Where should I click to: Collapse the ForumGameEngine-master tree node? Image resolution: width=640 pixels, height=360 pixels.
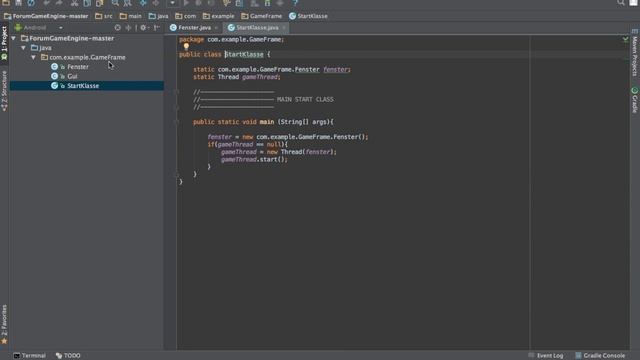tap(13, 38)
